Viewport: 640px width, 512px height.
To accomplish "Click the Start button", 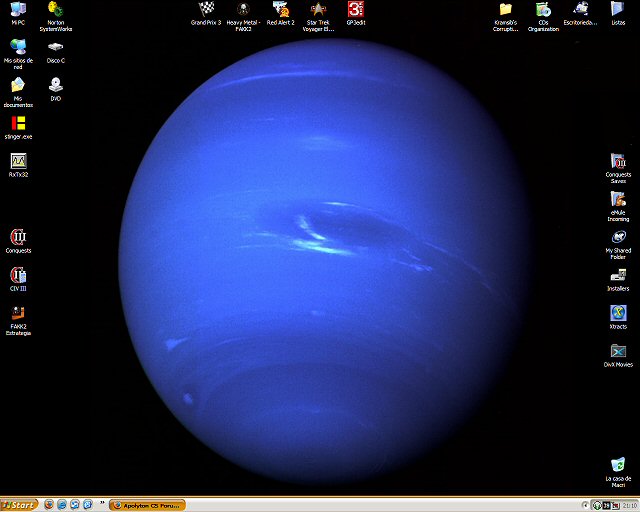I will pyautogui.click(x=20, y=505).
